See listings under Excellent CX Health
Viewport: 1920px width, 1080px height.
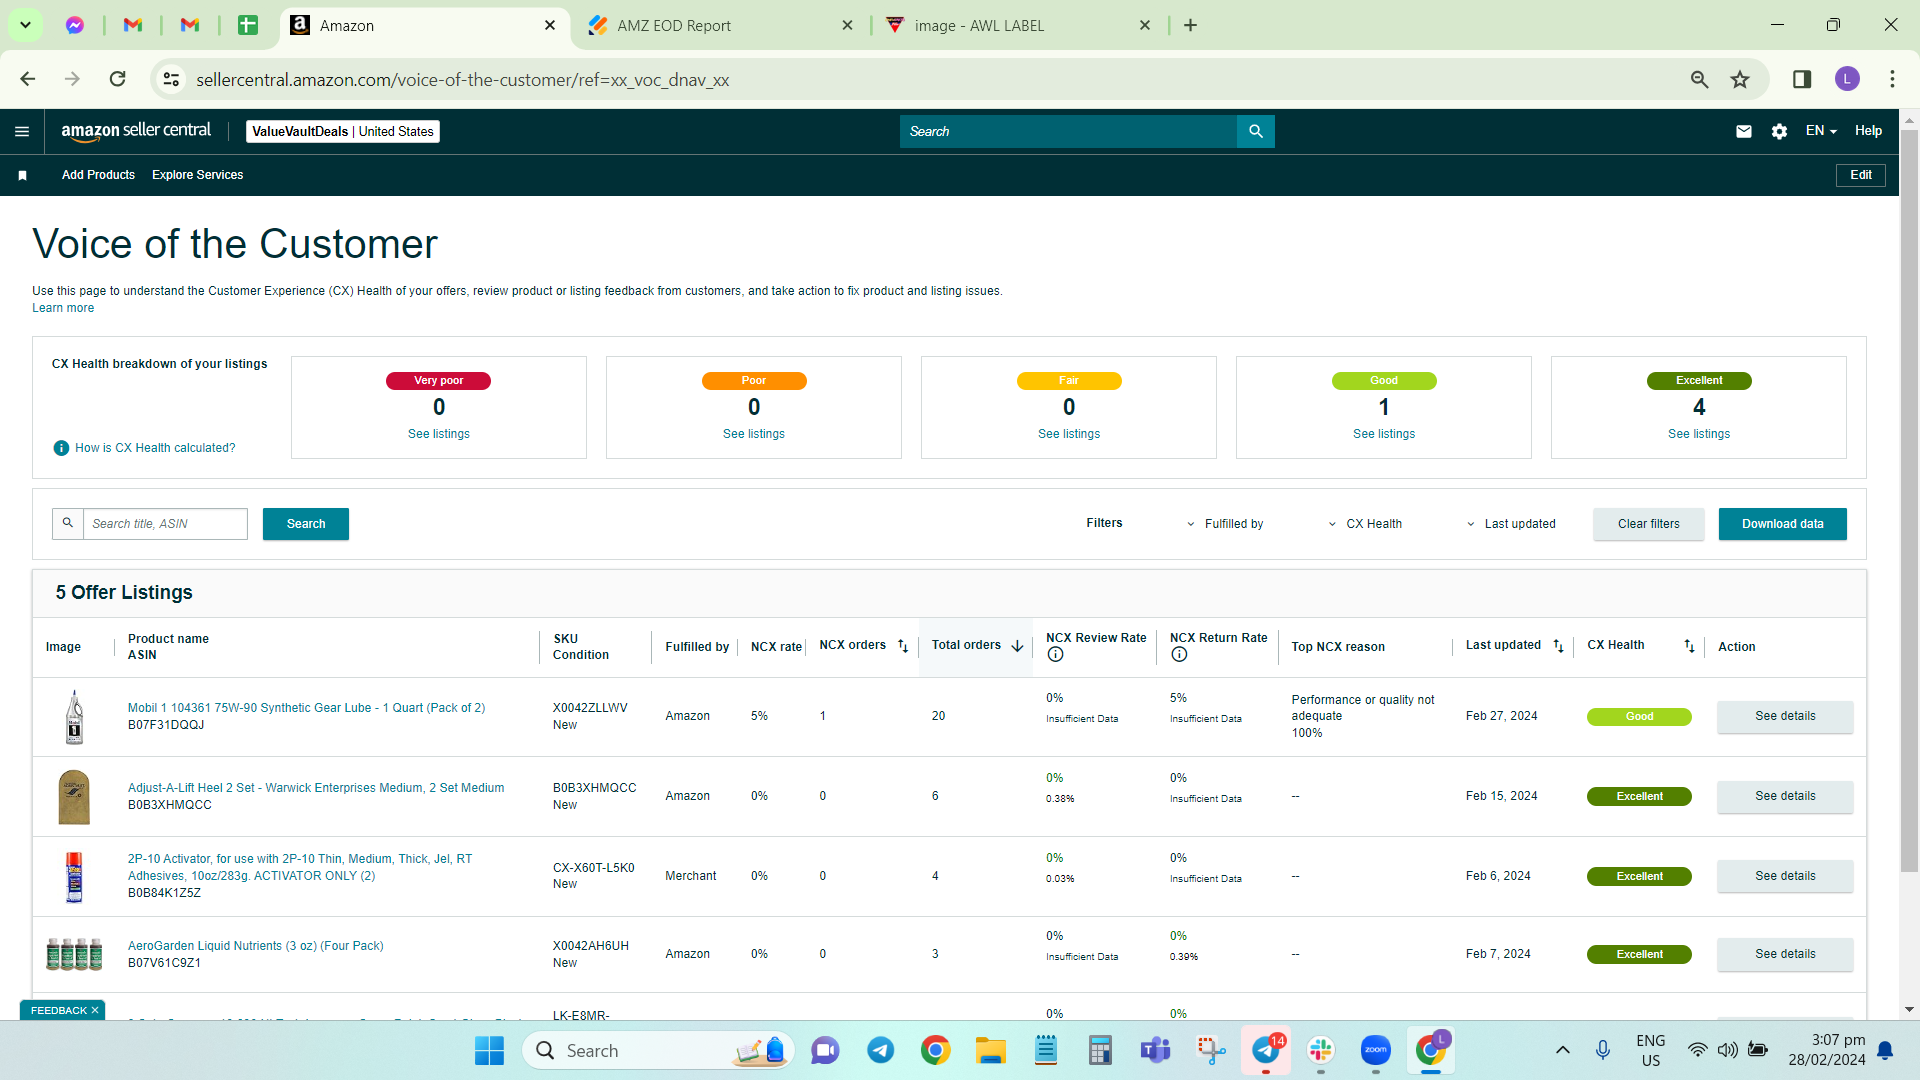pyautogui.click(x=1699, y=434)
